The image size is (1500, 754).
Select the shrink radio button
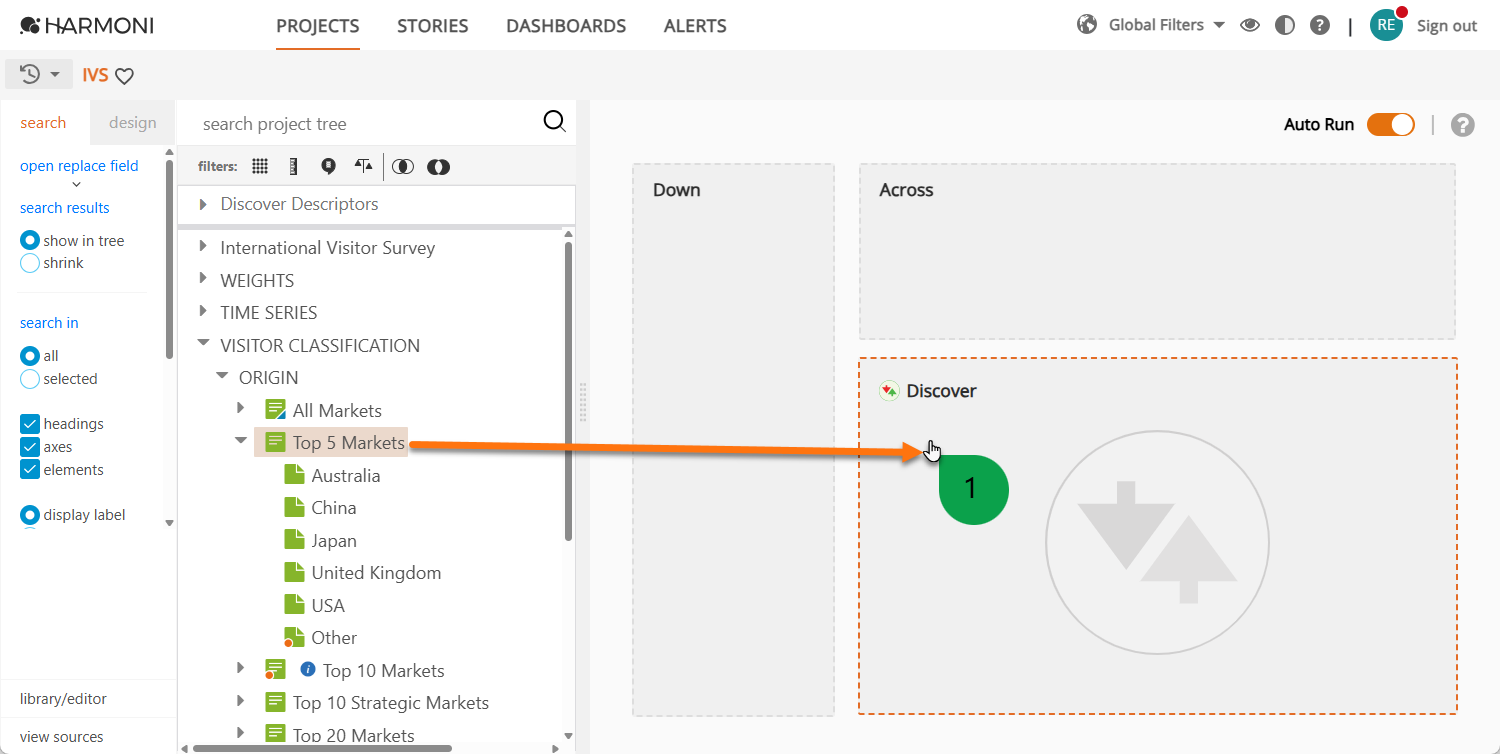(x=30, y=263)
